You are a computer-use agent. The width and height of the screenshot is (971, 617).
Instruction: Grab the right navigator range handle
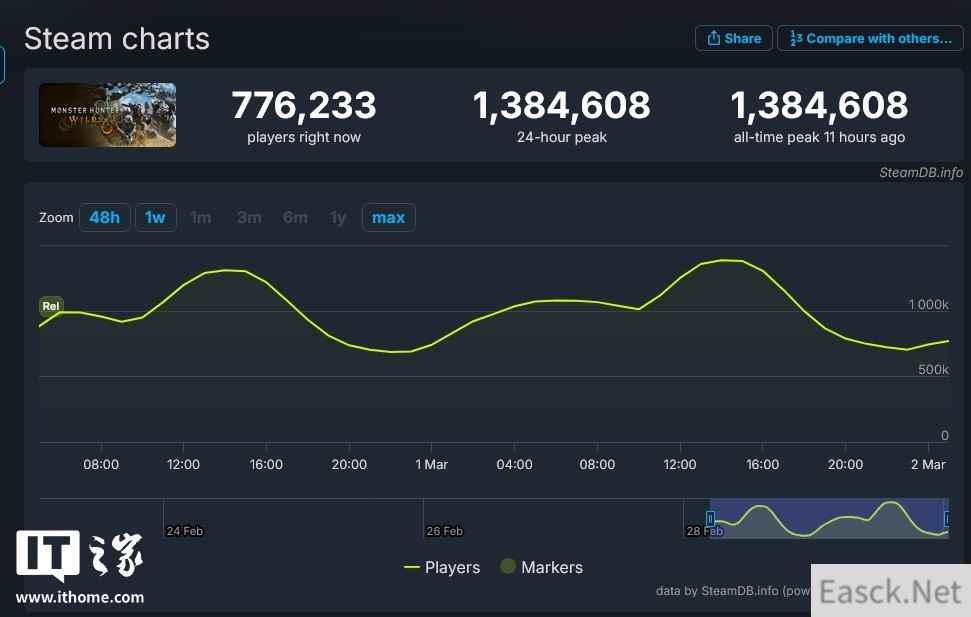[947, 519]
